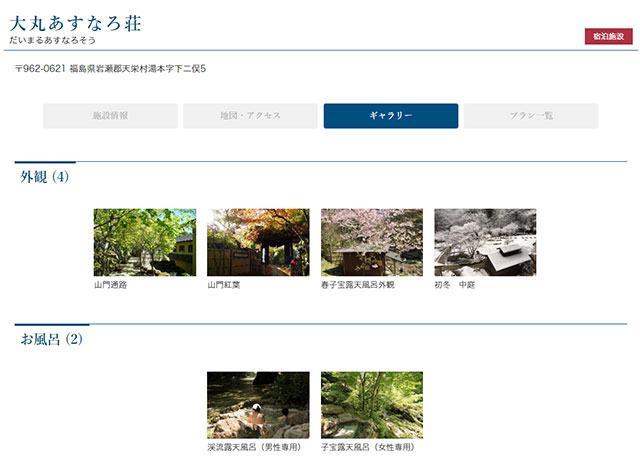The image size is (640, 476).
Task: Click the 山門通路 caption text
Action: tap(111, 285)
